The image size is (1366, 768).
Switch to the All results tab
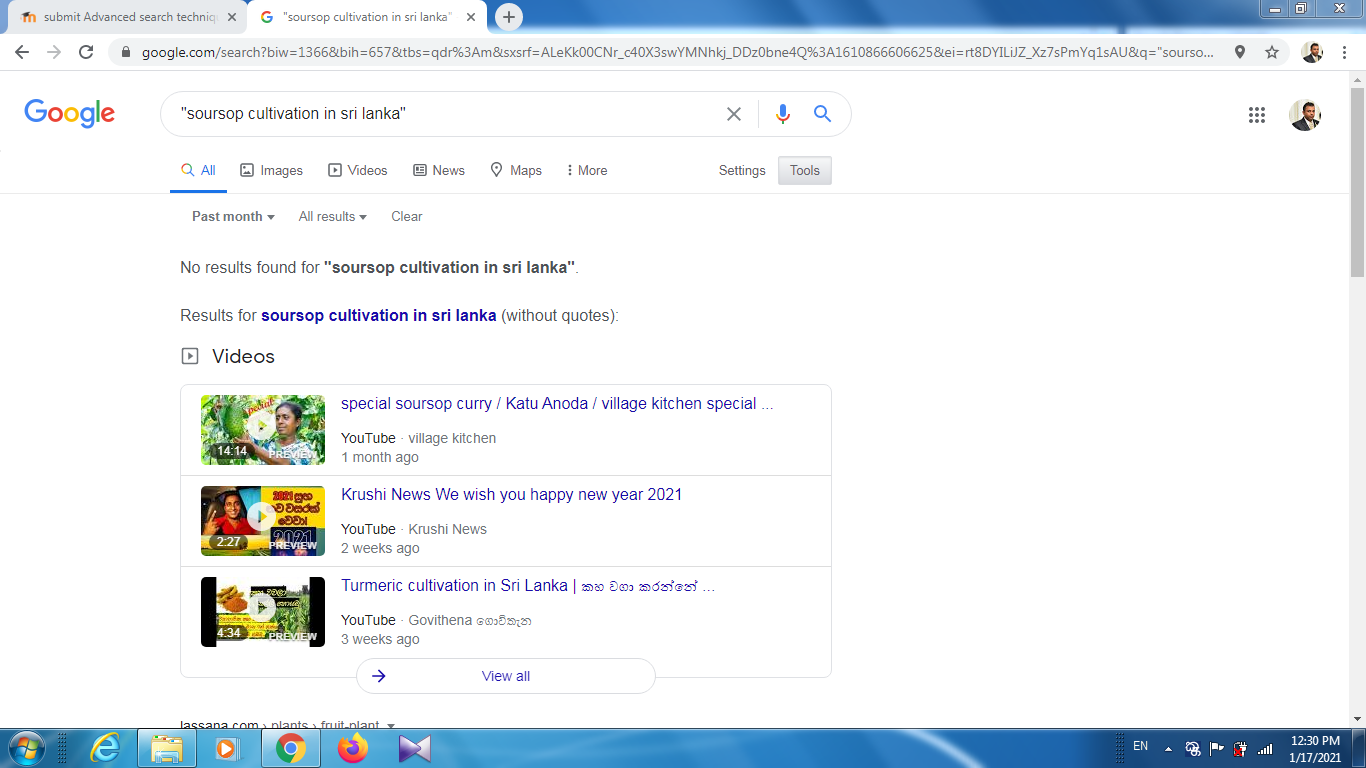coord(198,171)
